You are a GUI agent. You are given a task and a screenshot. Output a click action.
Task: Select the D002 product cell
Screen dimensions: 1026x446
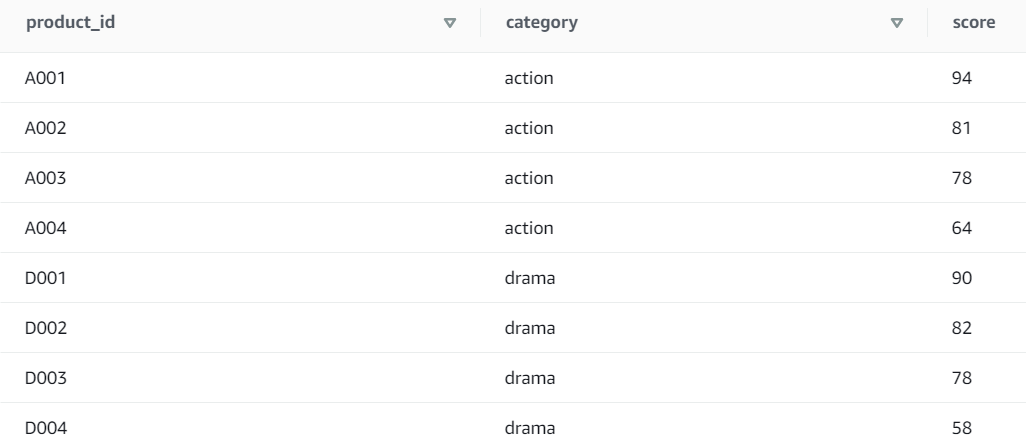pyautogui.click(x=45, y=328)
